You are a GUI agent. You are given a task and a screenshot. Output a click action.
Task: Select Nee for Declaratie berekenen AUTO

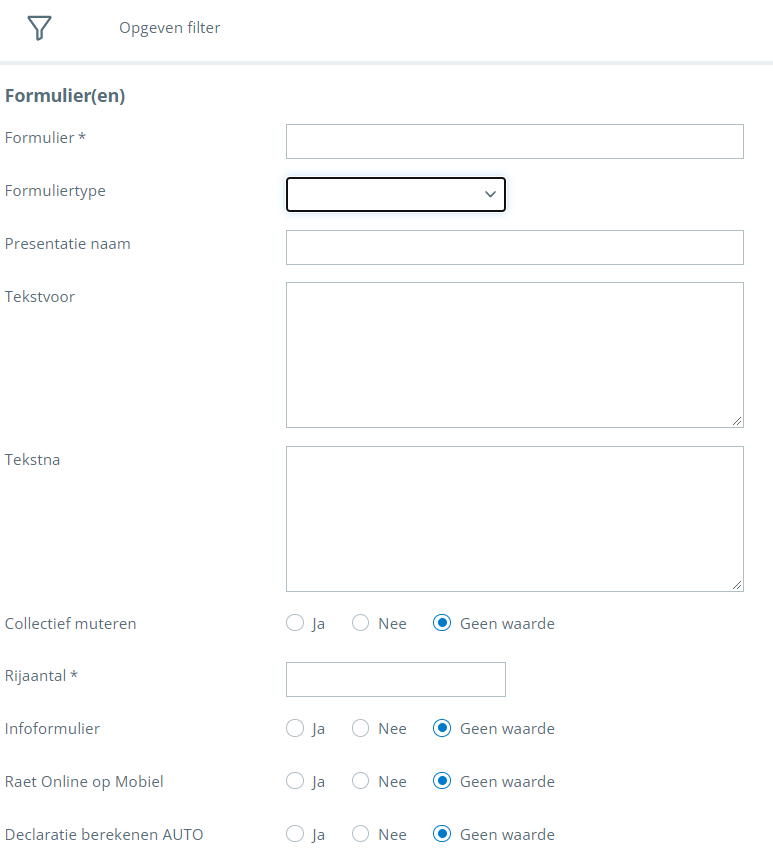(361, 834)
